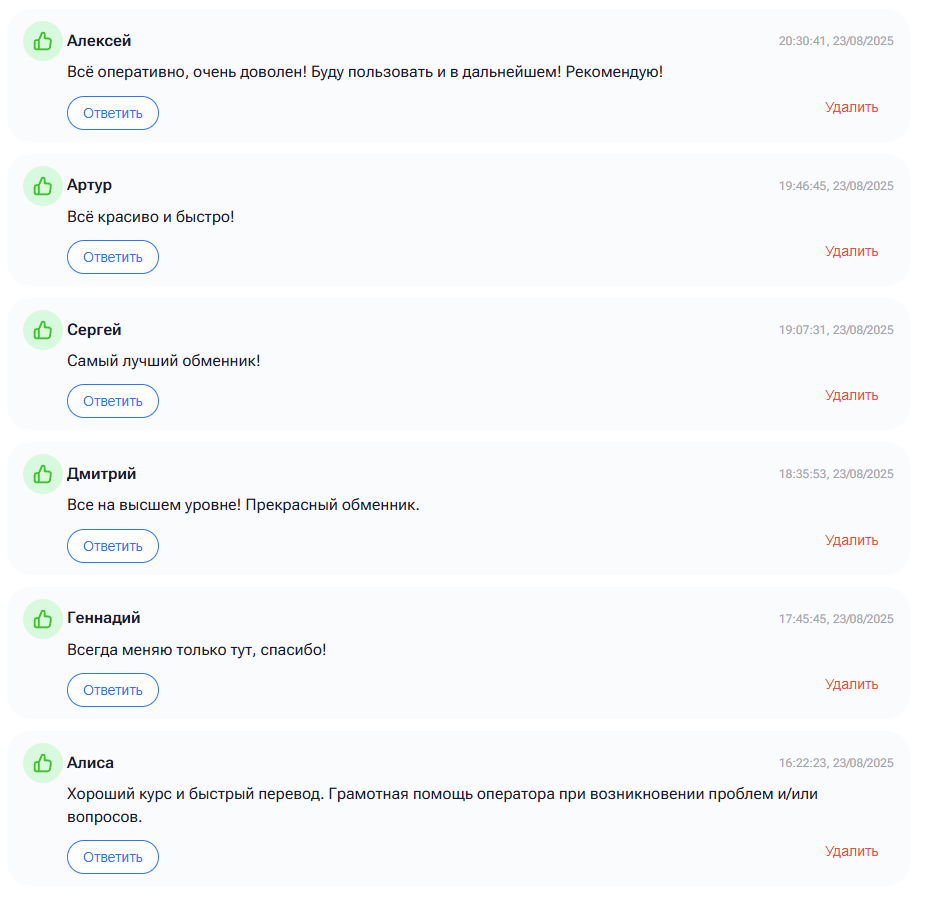Image resolution: width=943 pixels, height=897 pixels.
Task: Delete Геннадий's review via Удалить
Action: click(x=852, y=684)
